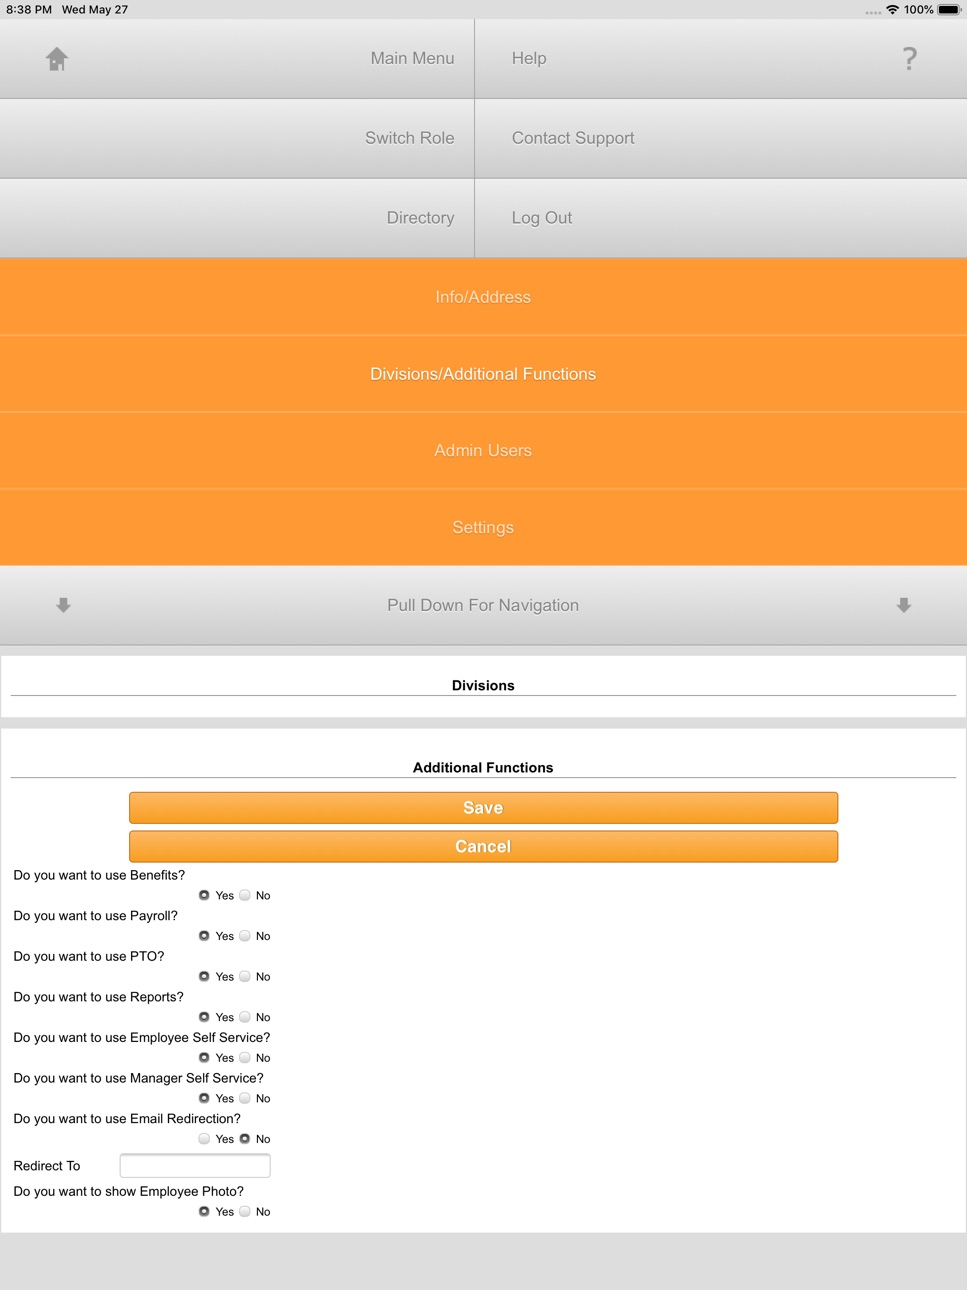Tap the home icon in Main Menu bar
The width and height of the screenshot is (967, 1290).
[57, 59]
